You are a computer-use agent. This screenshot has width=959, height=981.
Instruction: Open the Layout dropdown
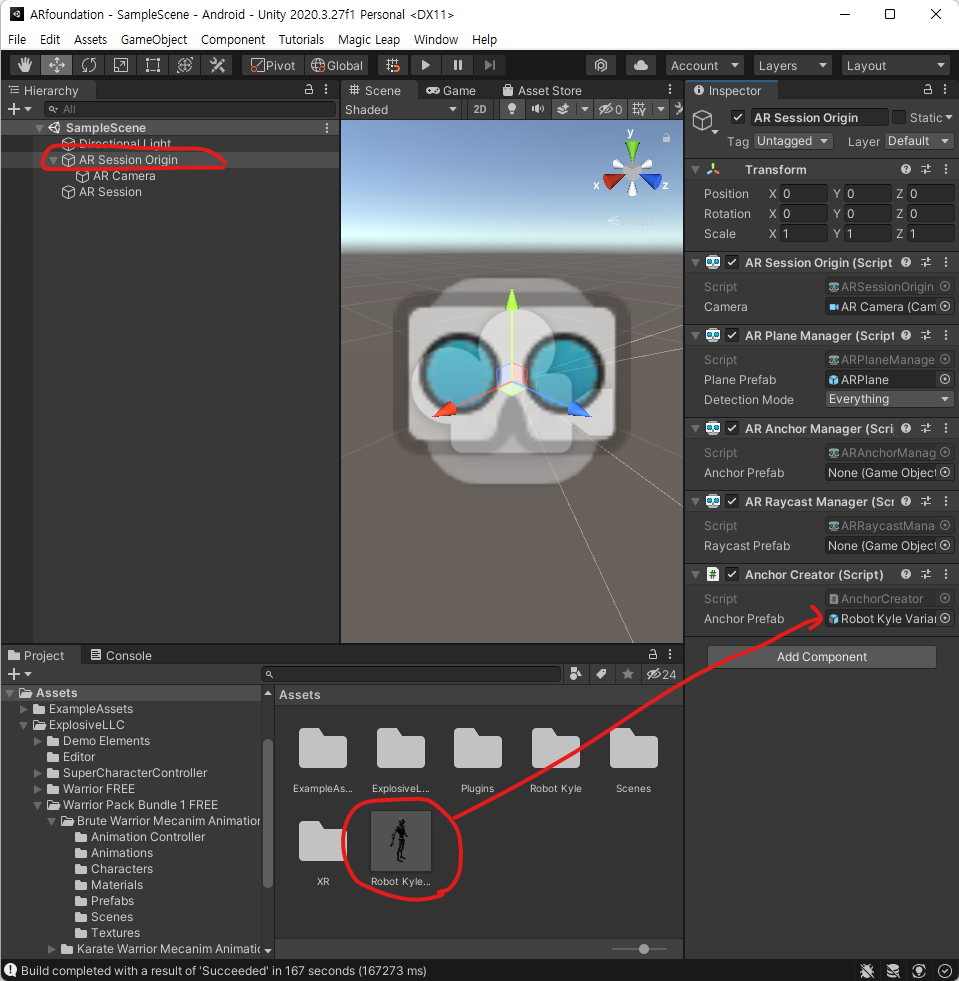coord(895,65)
